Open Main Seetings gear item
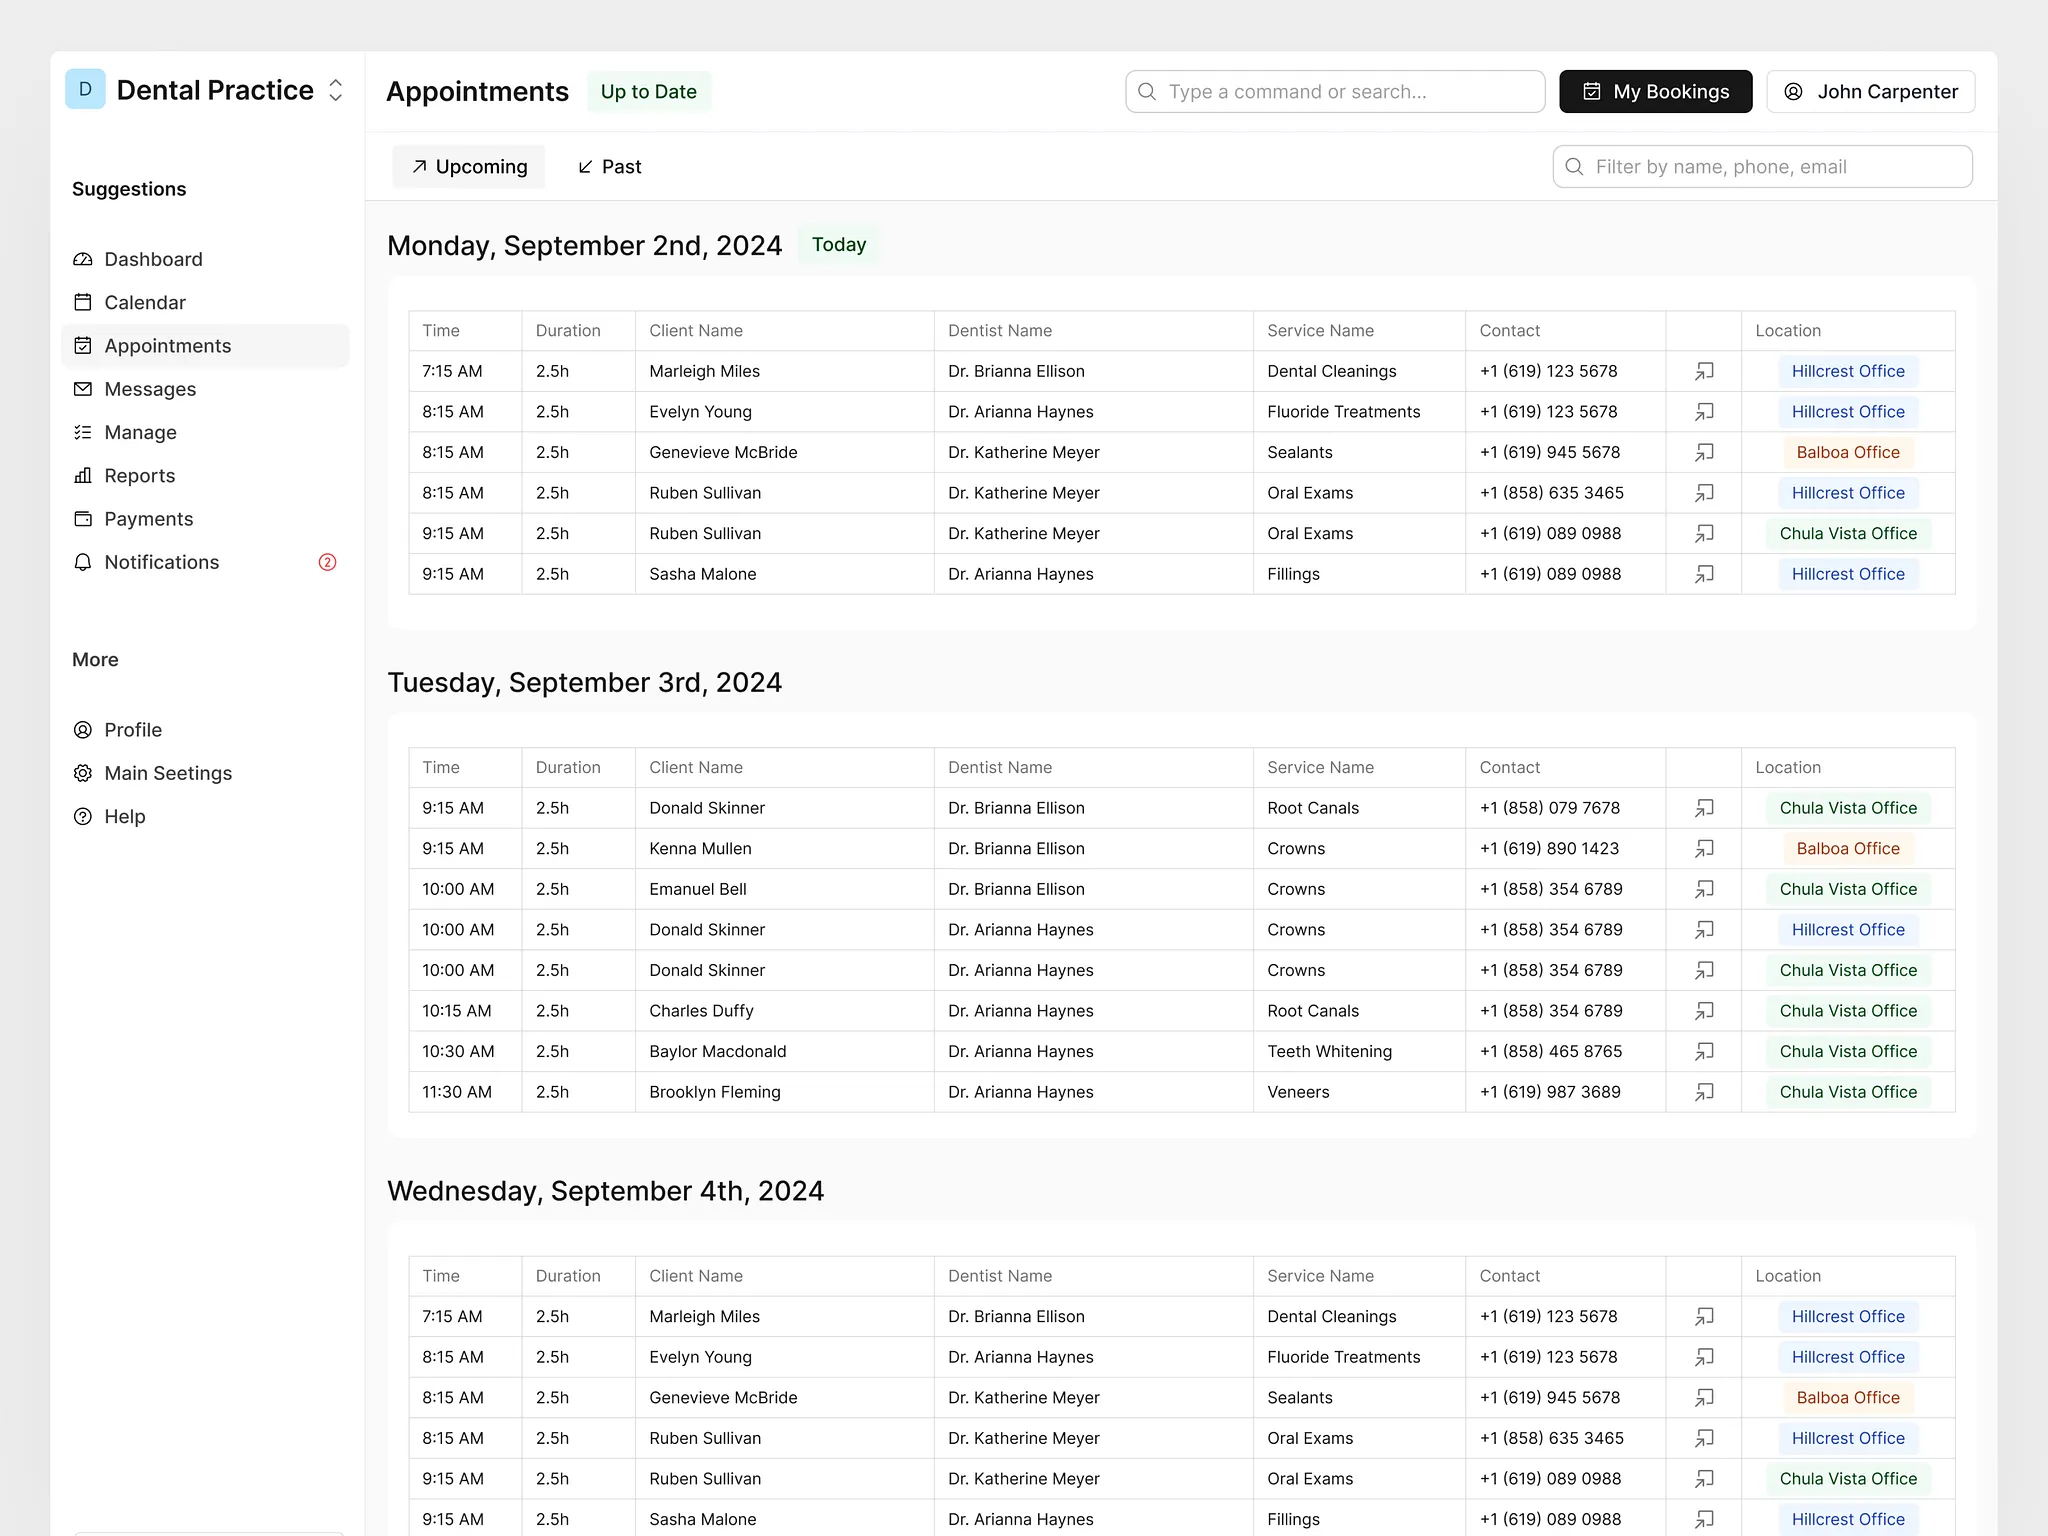The image size is (2048, 1536). [x=167, y=773]
